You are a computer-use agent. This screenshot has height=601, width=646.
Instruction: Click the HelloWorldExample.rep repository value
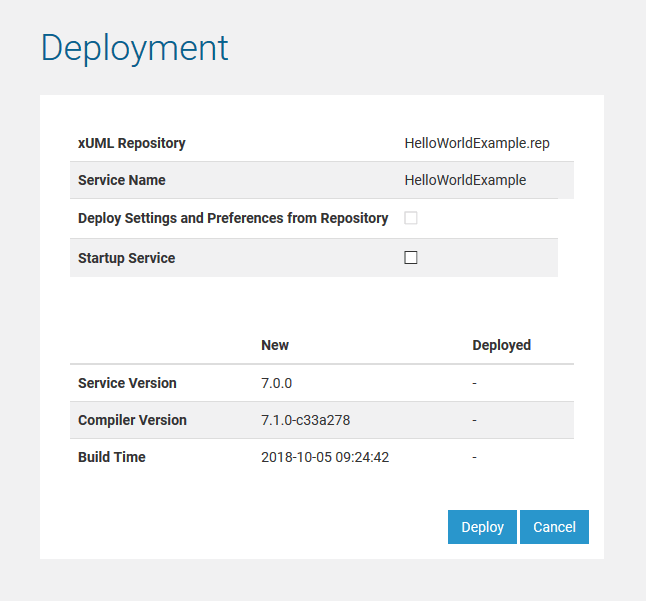click(x=477, y=143)
